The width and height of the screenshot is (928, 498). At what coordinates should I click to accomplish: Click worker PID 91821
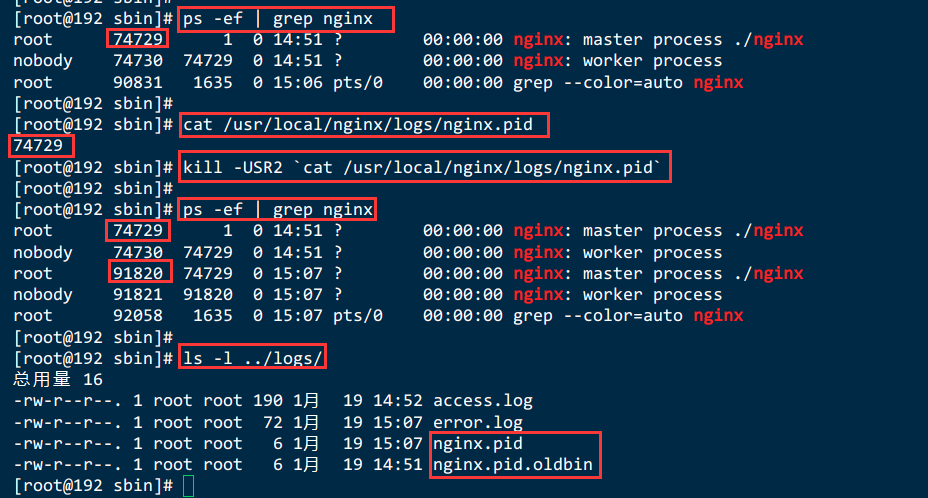[138, 295]
